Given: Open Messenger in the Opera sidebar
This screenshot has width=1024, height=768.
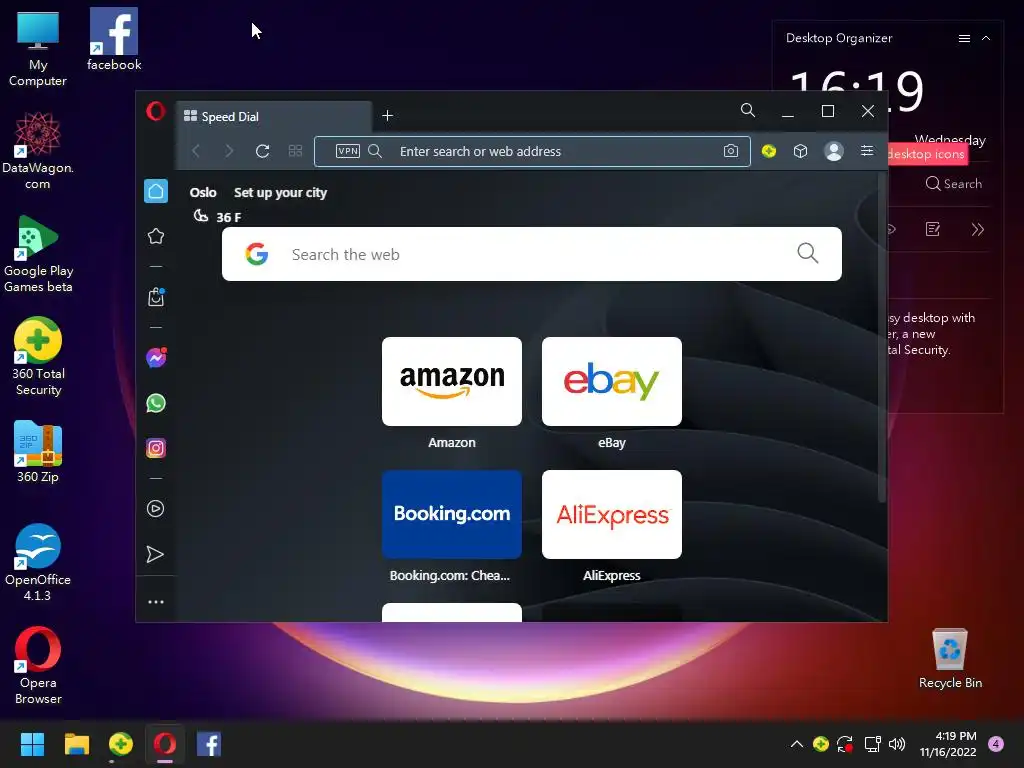Looking at the screenshot, I should point(155,358).
